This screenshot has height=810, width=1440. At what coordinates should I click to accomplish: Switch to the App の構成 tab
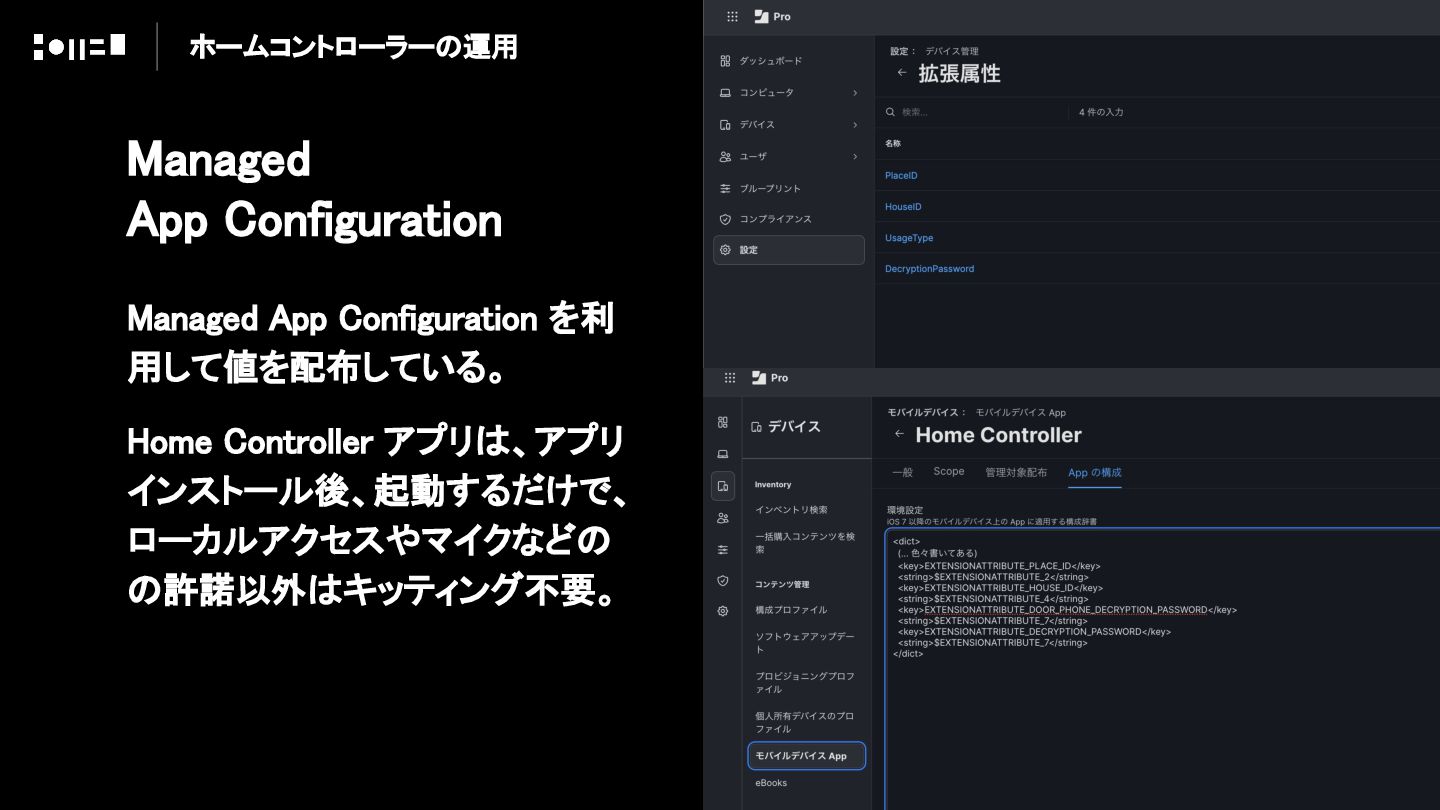click(1095, 472)
